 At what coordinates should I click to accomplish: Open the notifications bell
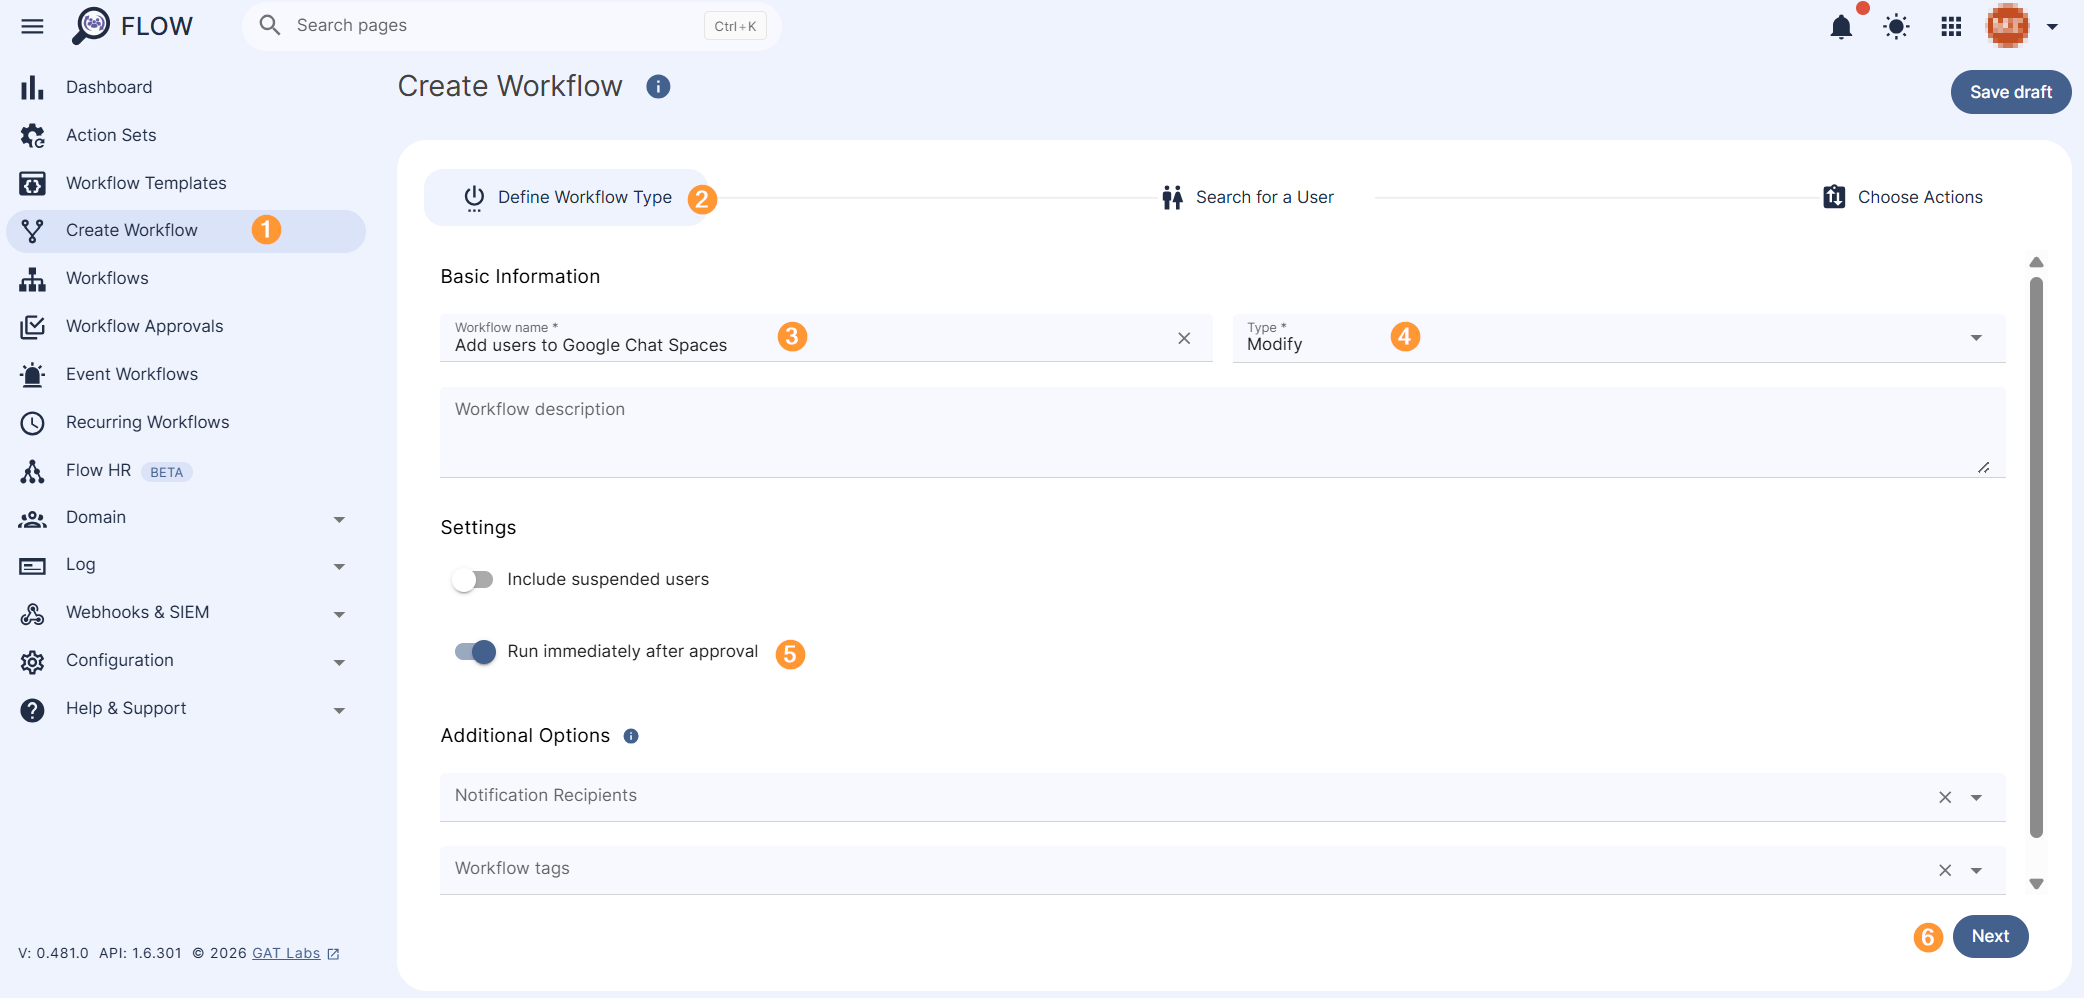1841,27
